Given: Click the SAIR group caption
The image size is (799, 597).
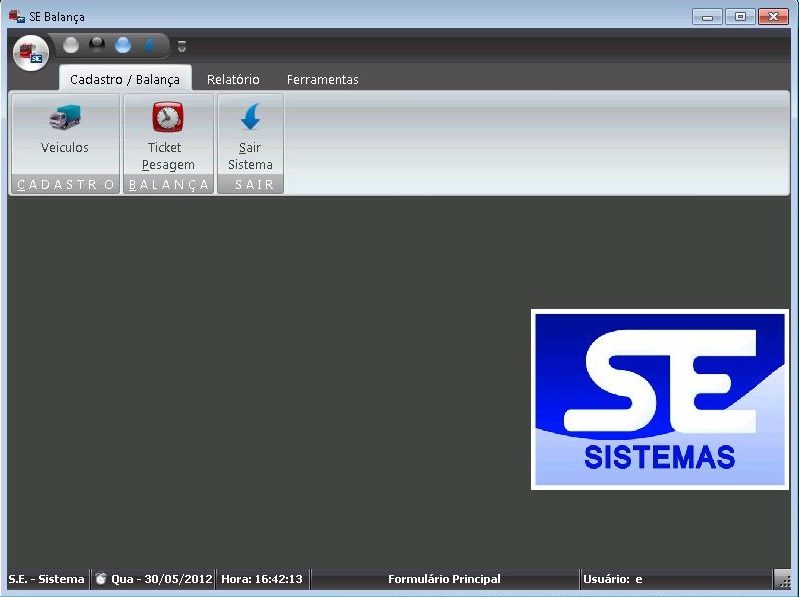Looking at the screenshot, I should [x=251, y=185].
